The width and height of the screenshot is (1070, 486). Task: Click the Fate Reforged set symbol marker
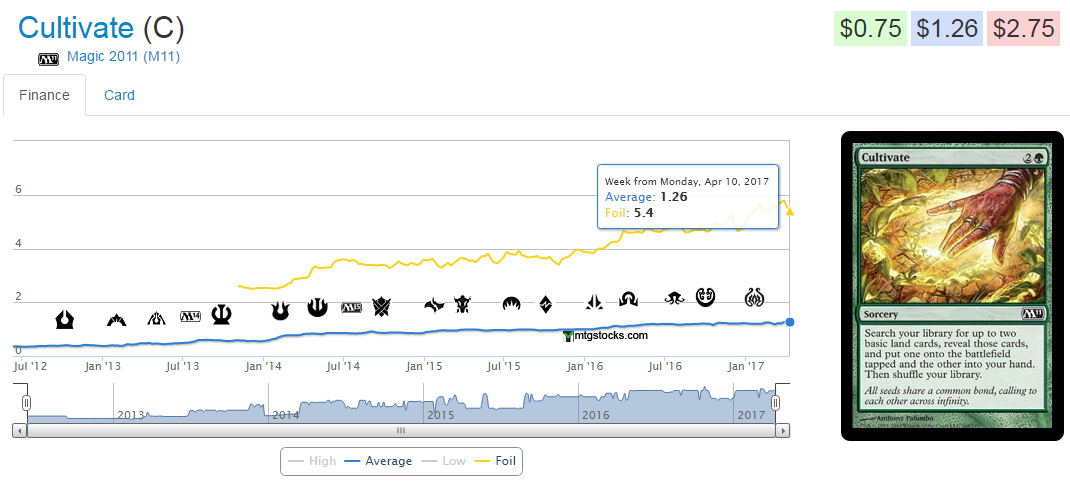(435, 305)
